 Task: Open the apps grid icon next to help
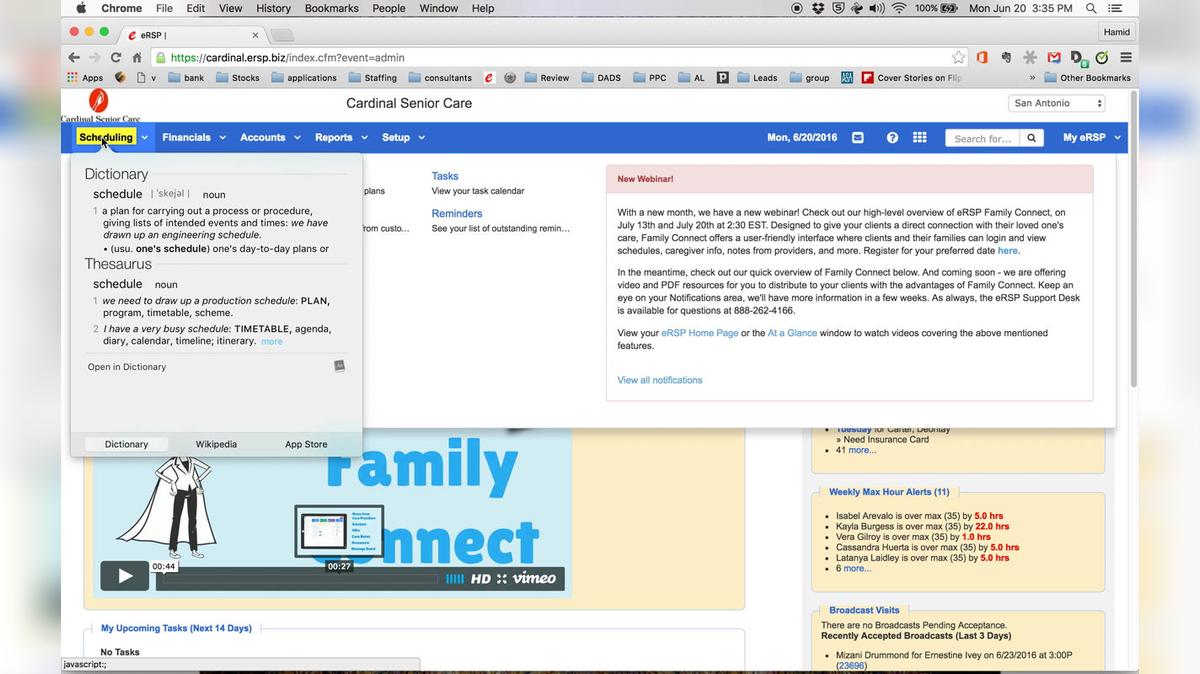[918, 137]
